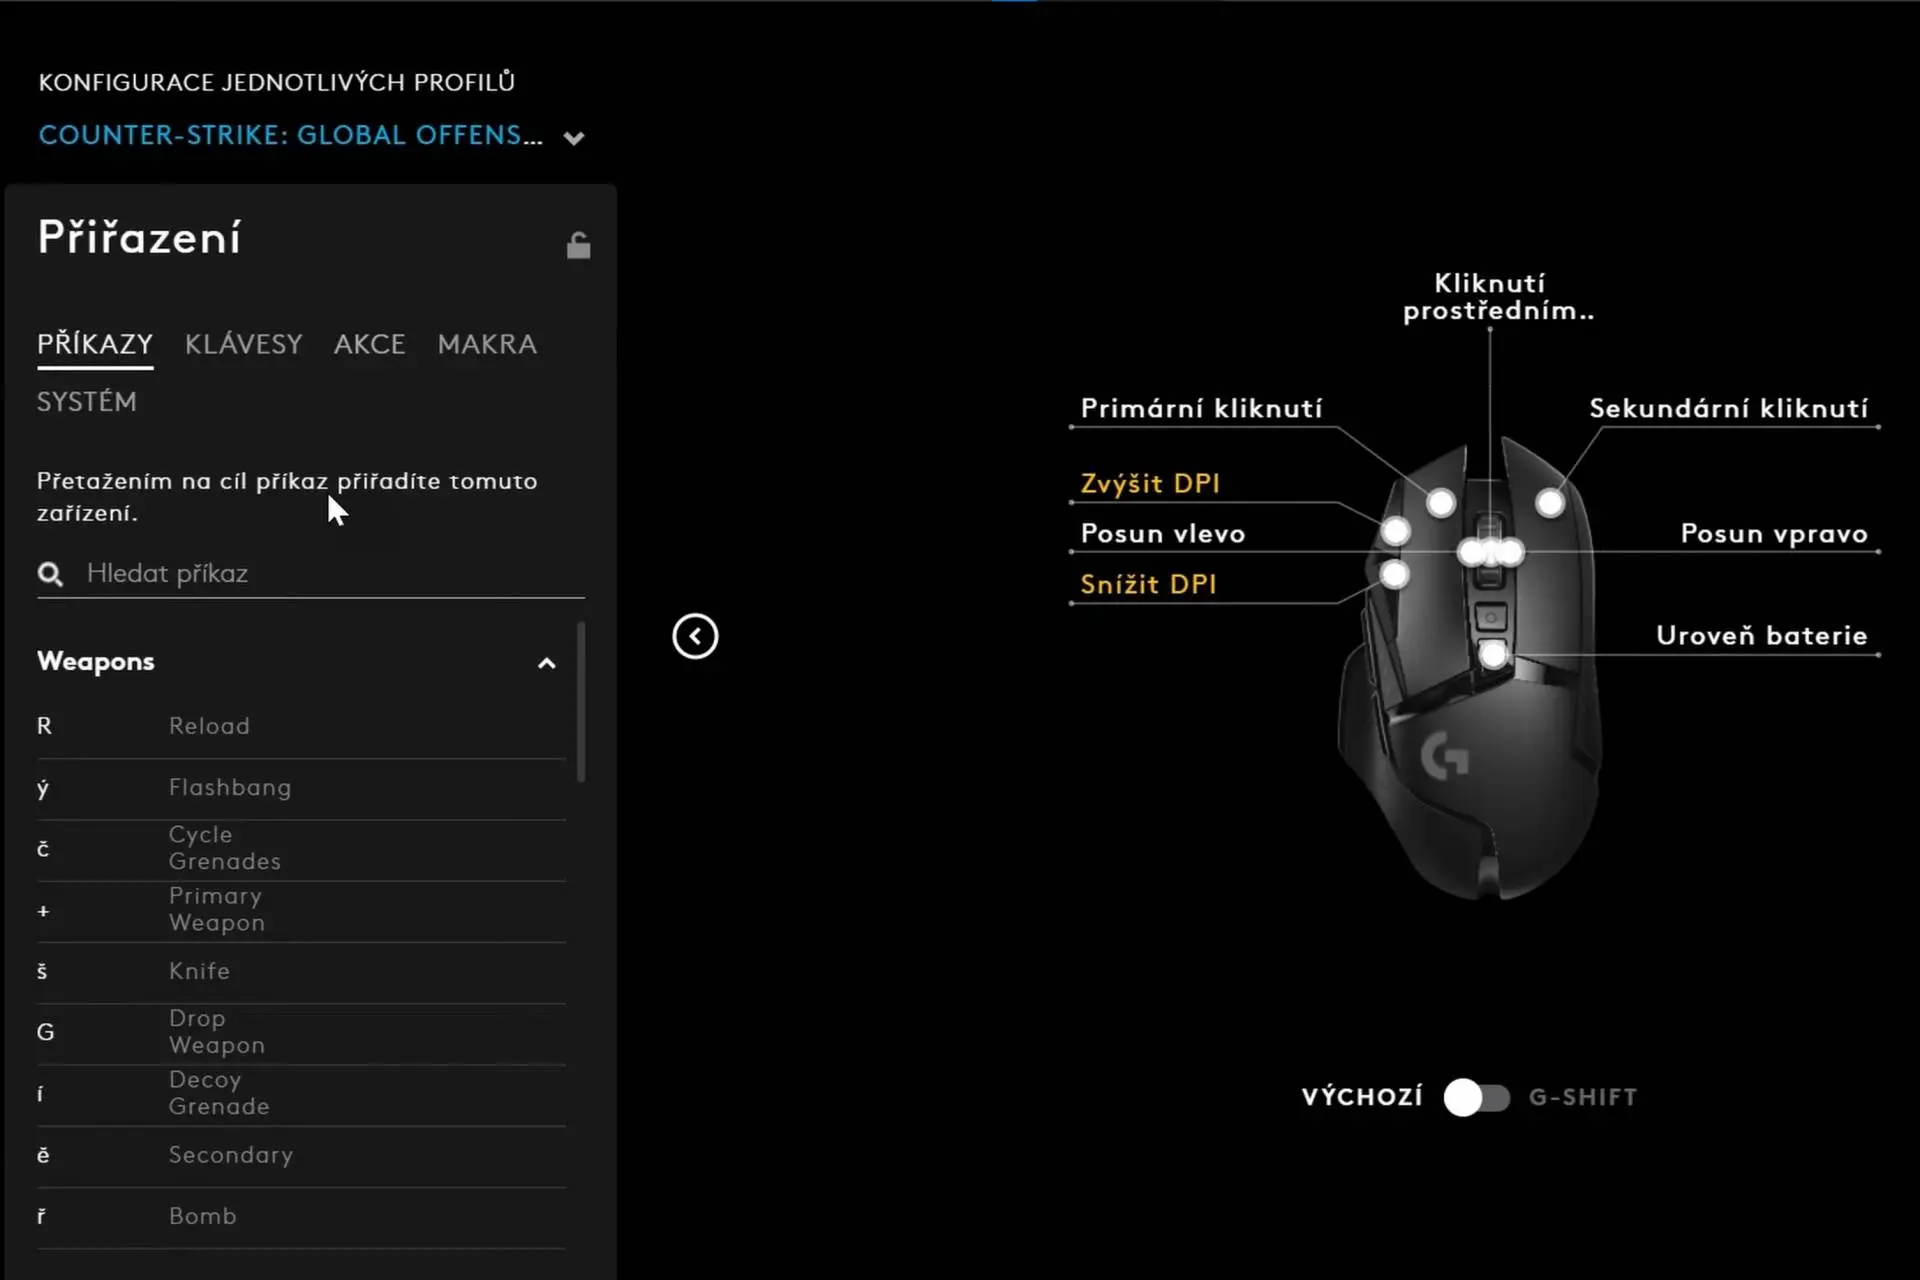Image resolution: width=1920 pixels, height=1280 pixels.
Task: Select the Sekundární kliknutí button dot on mouse
Action: tap(1550, 502)
